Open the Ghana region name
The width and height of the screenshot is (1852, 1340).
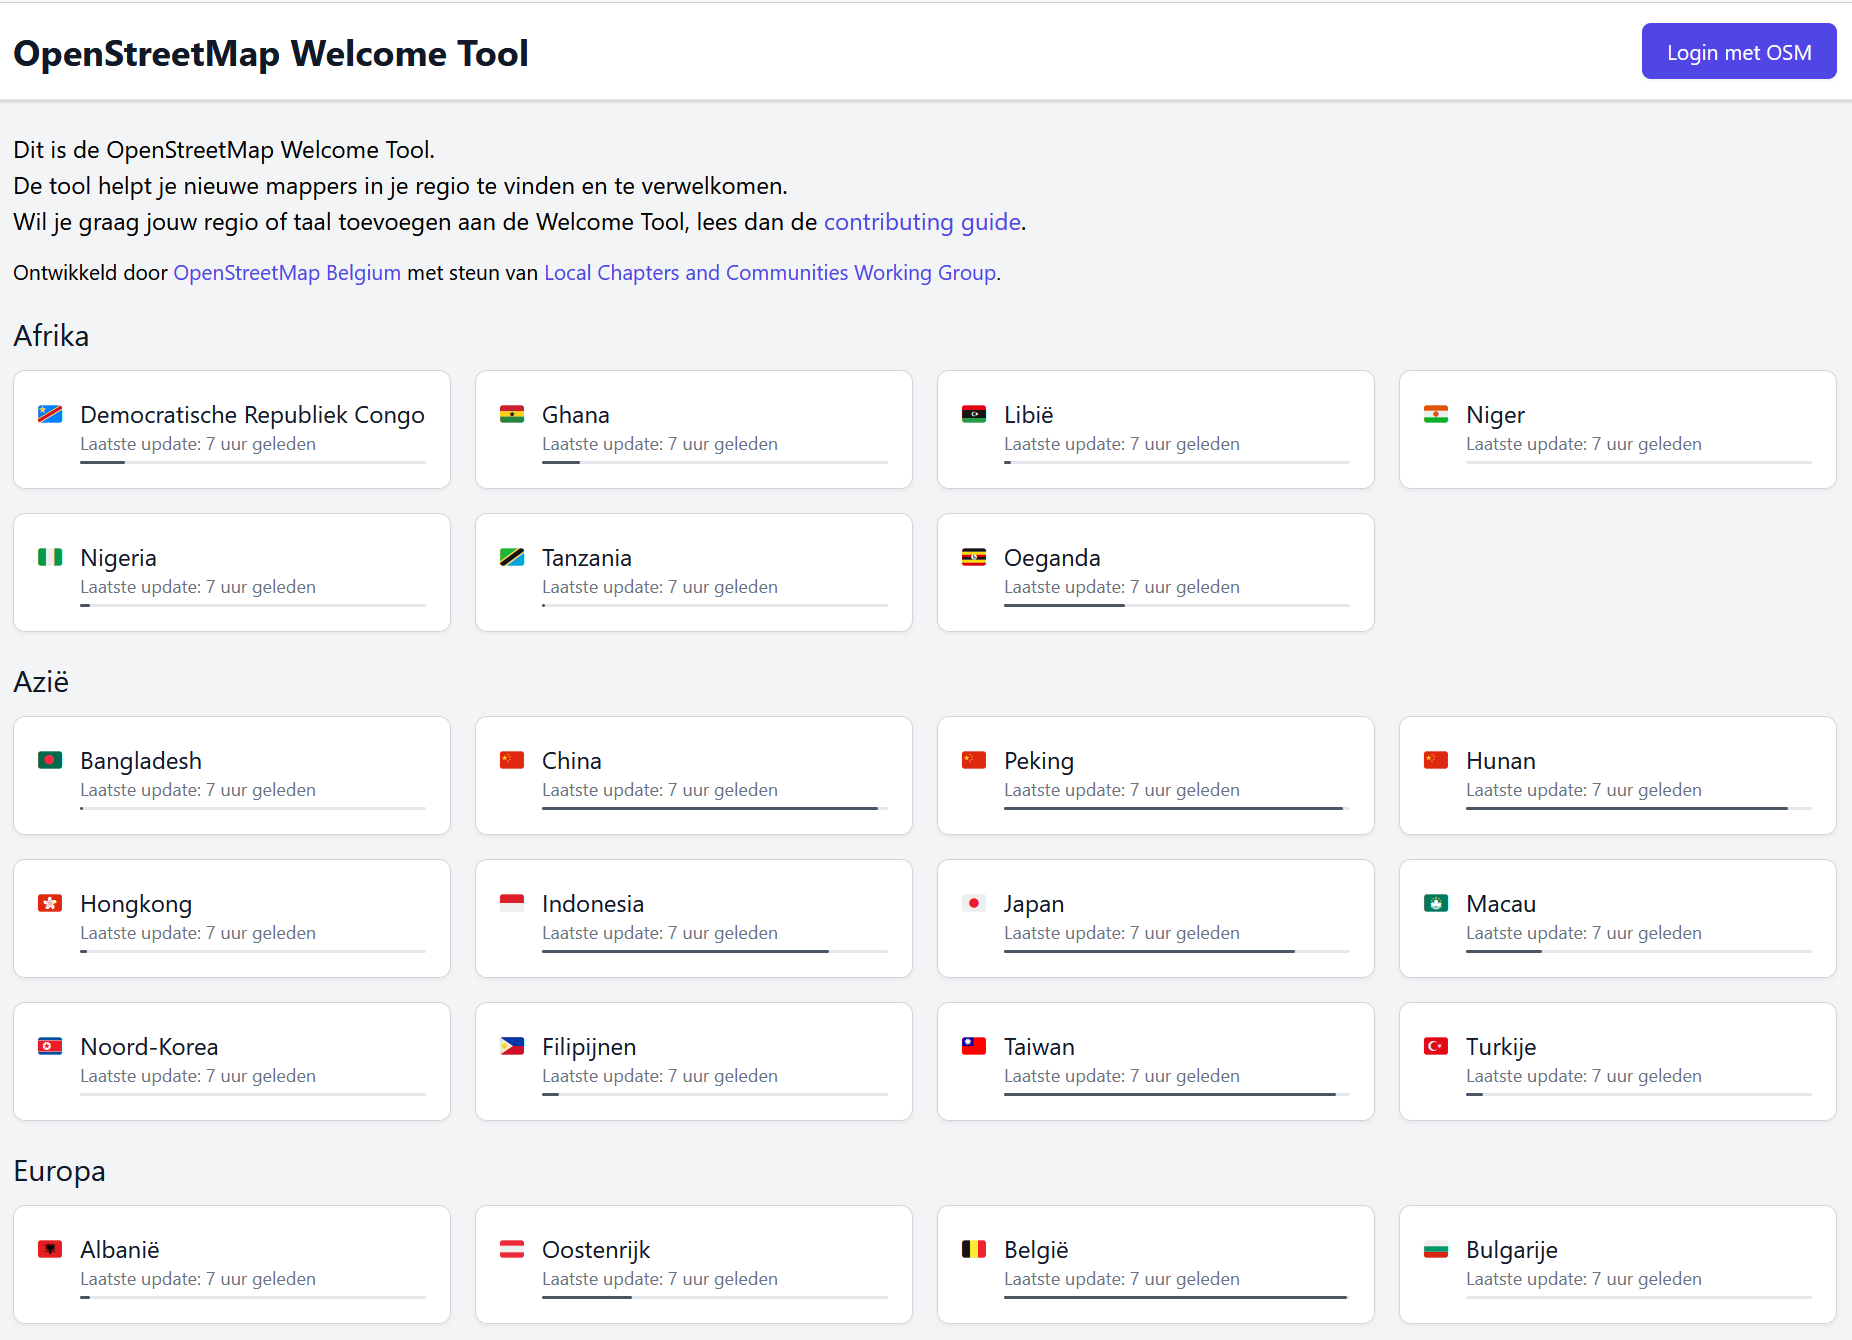click(576, 414)
